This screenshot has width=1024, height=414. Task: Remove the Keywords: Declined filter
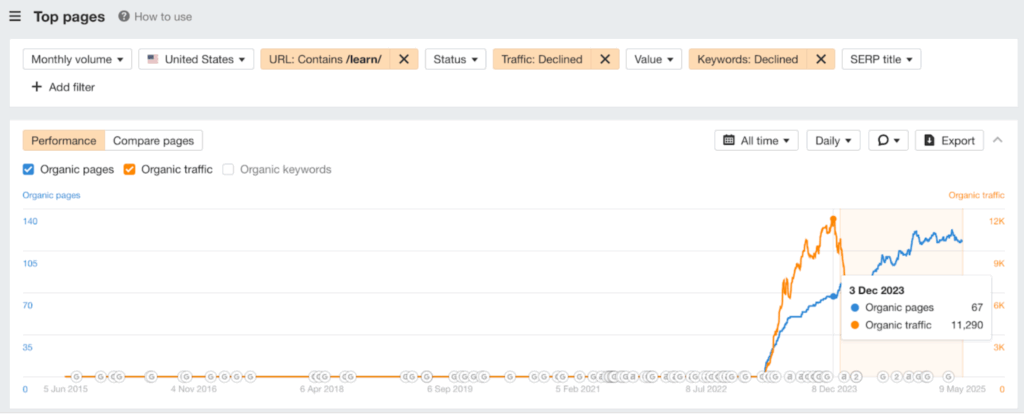pos(820,59)
